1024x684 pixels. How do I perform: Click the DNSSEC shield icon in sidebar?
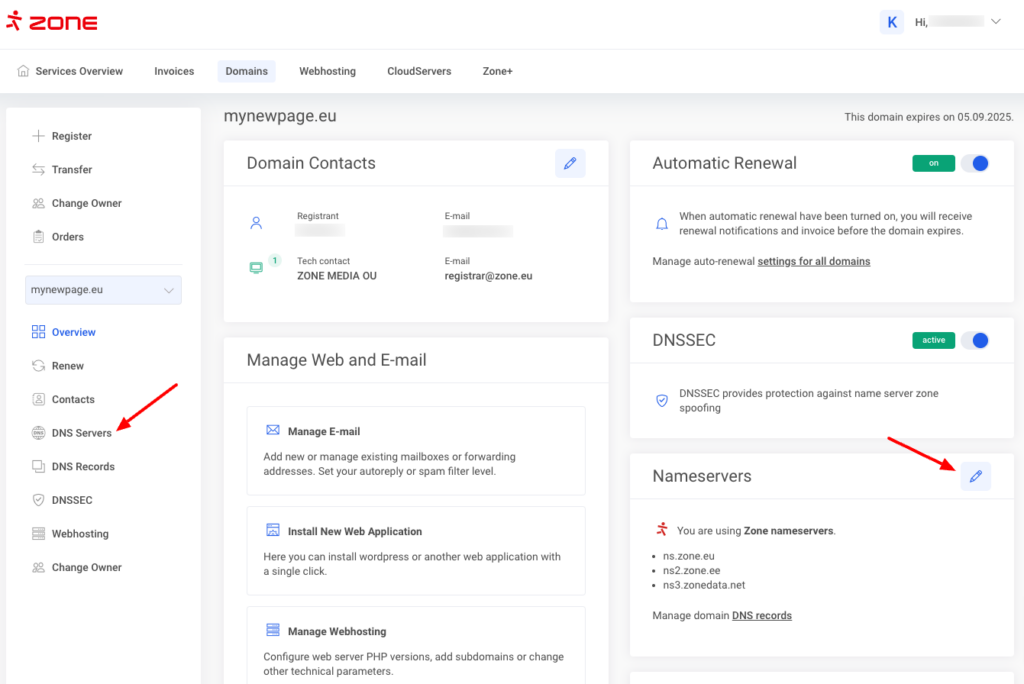(x=38, y=500)
